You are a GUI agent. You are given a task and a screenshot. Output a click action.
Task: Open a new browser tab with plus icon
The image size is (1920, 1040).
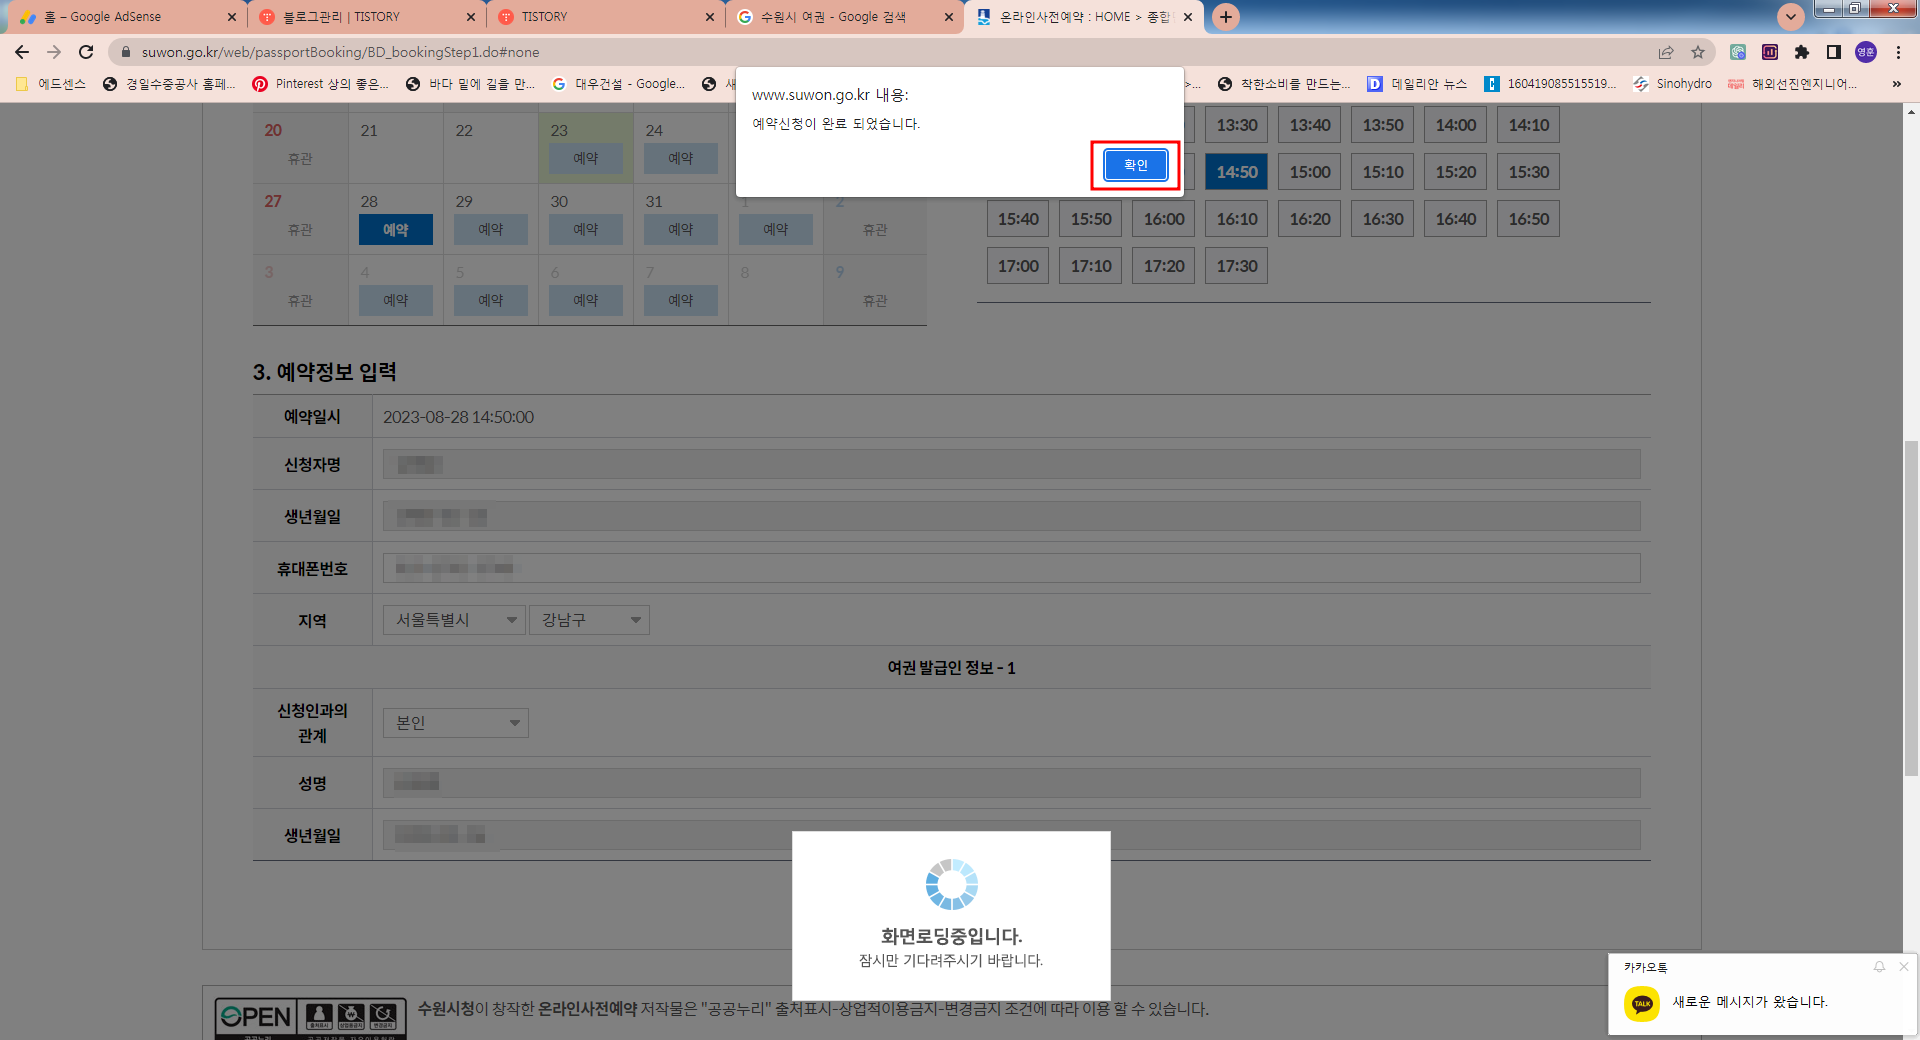coord(1225,17)
